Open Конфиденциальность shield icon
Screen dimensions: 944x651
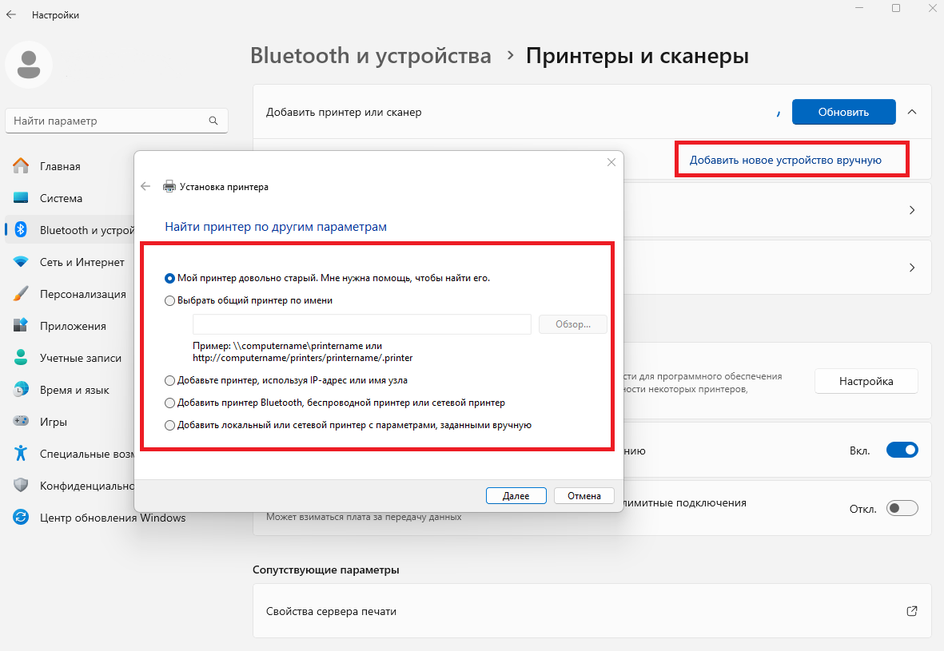coord(21,485)
